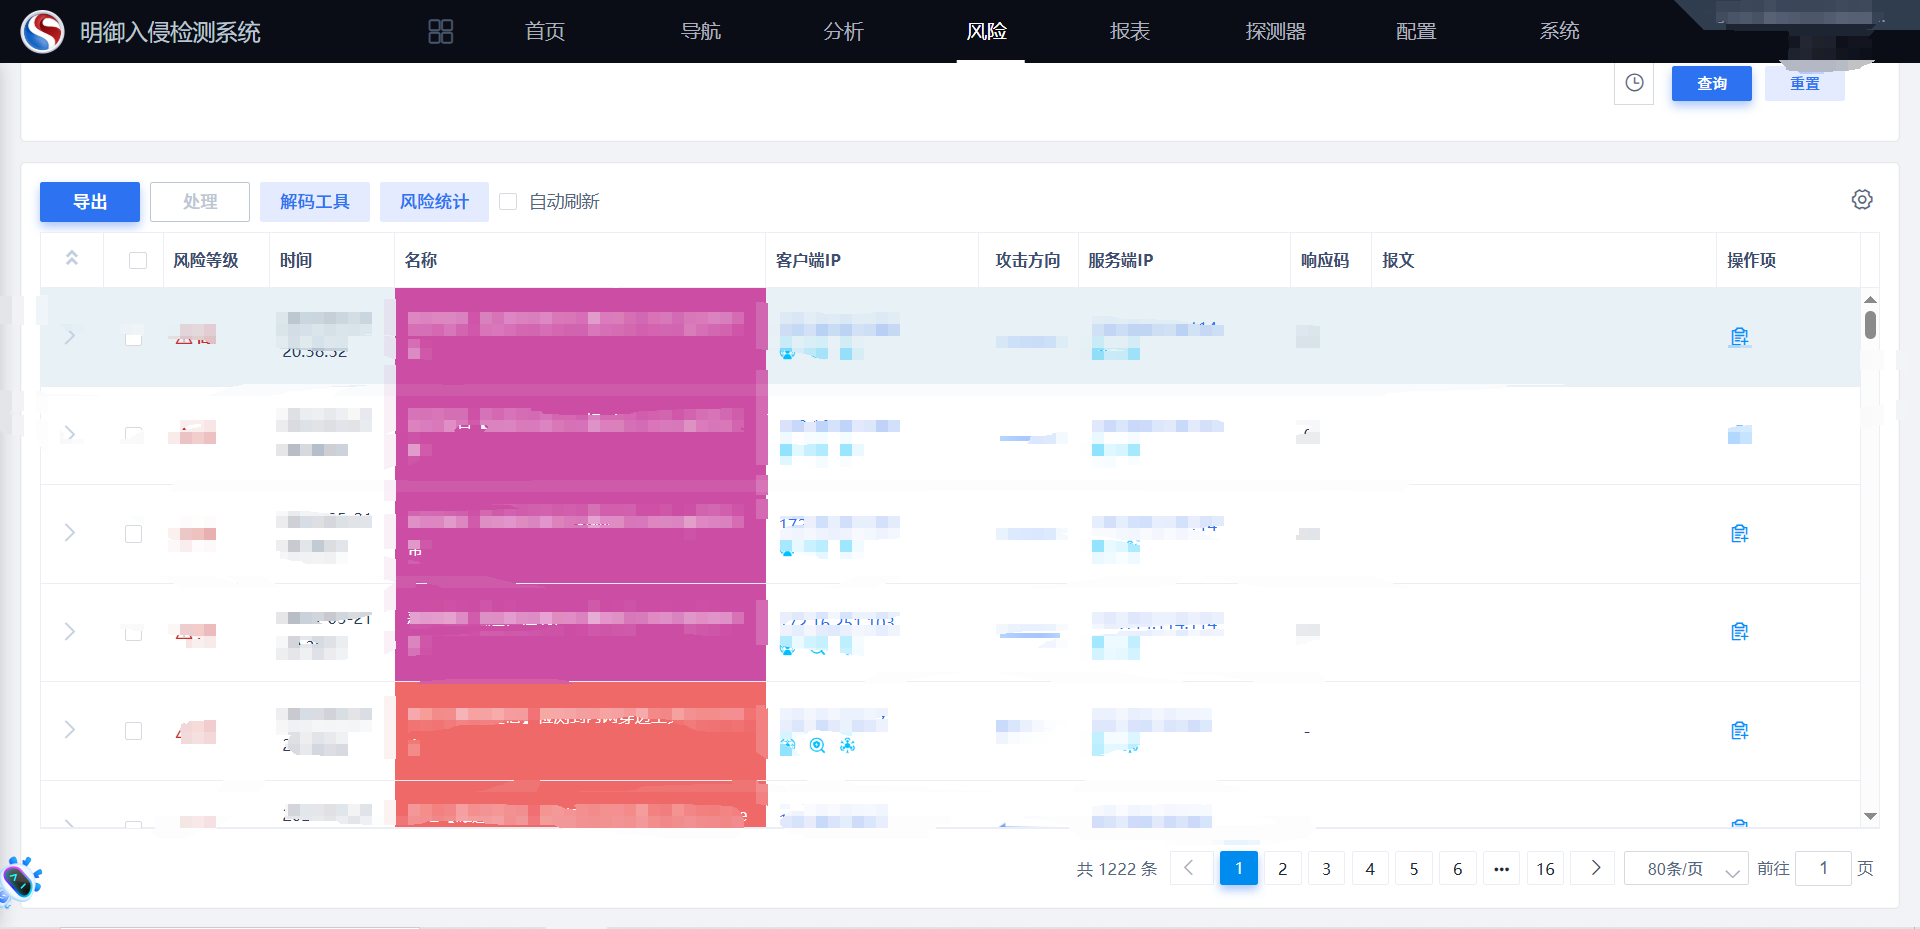Screen dimensions: 1920x929
Task: Click the search magnifier icon in fifth row
Action: click(x=817, y=745)
